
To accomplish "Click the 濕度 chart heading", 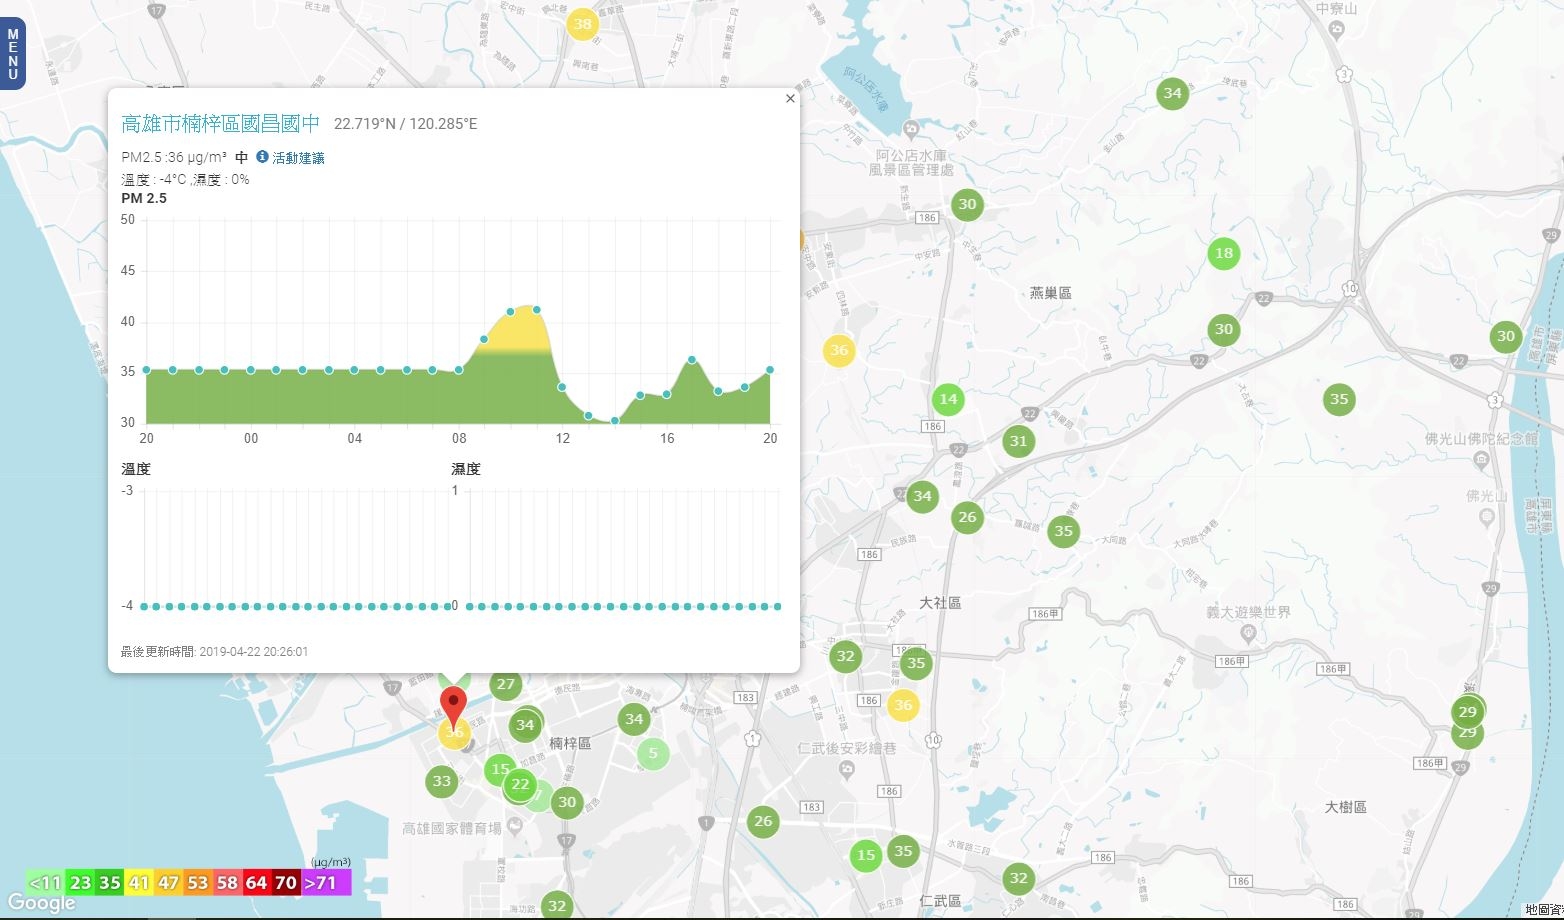I will pos(466,469).
